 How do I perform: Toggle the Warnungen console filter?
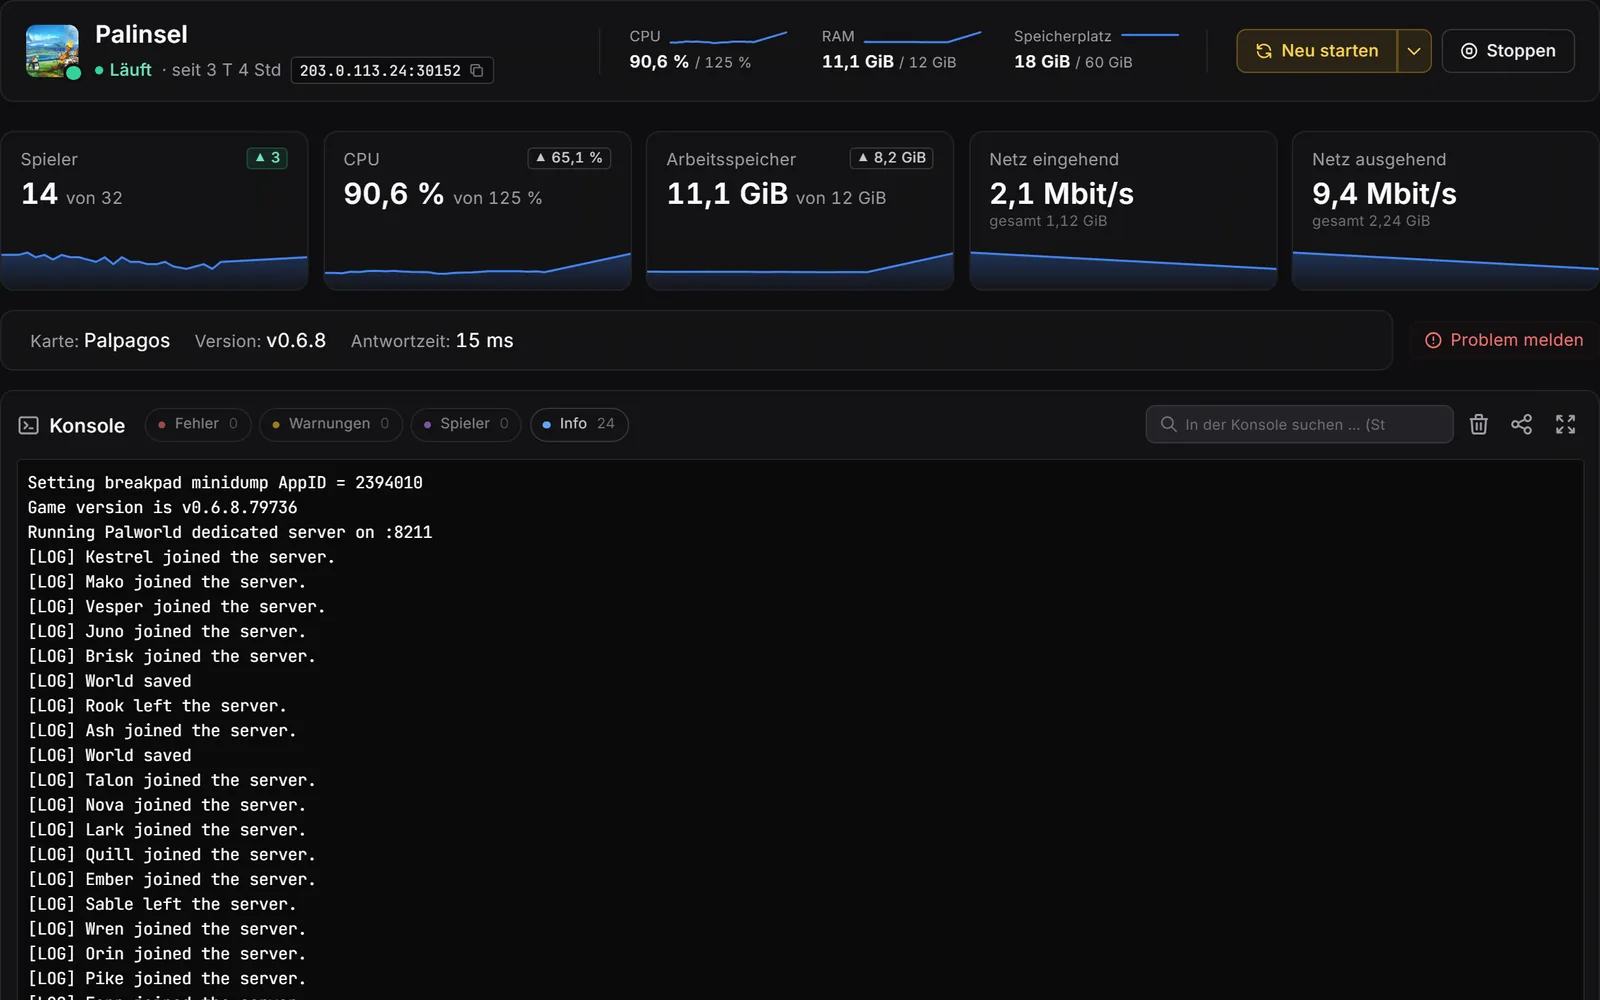330,424
